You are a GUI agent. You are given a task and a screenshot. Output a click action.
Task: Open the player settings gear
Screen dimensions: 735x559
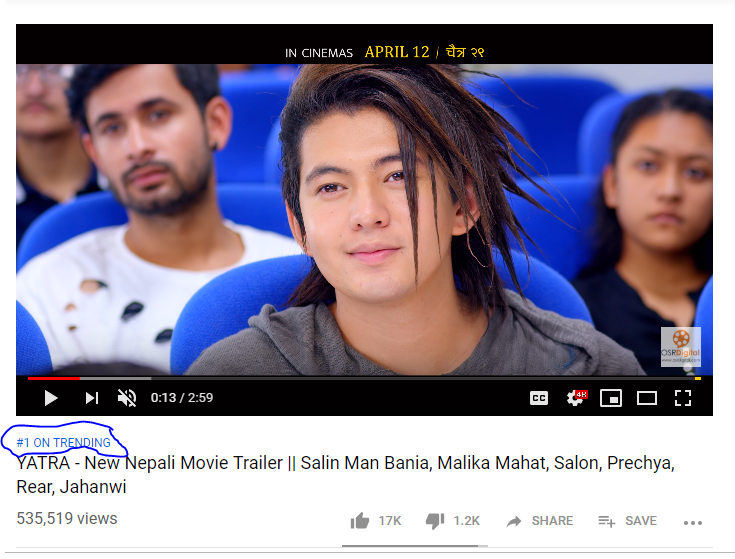coord(575,398)
